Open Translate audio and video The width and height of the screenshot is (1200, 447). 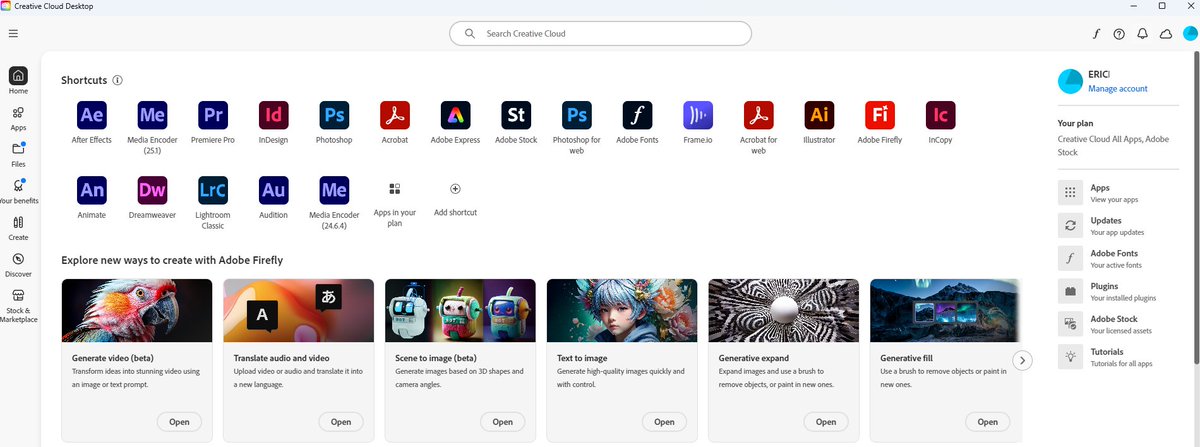coord(341,422)
